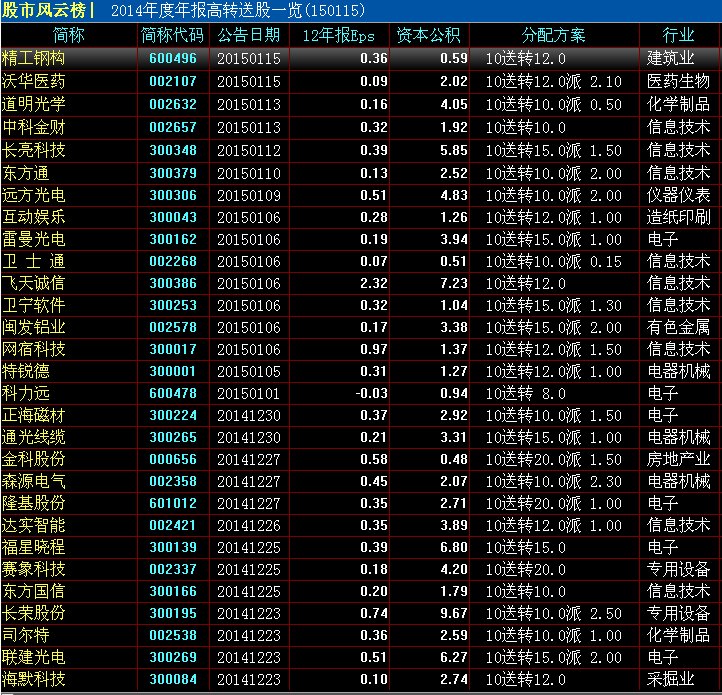Sort by the 简称代码 column header
722x695 pixels.
(x=173, y=35)
